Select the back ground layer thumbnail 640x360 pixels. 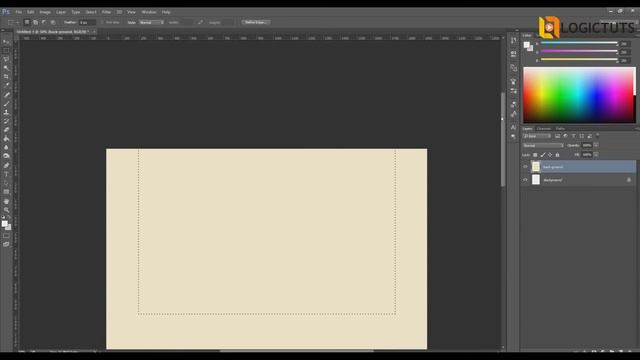click(x=536, y=167)
